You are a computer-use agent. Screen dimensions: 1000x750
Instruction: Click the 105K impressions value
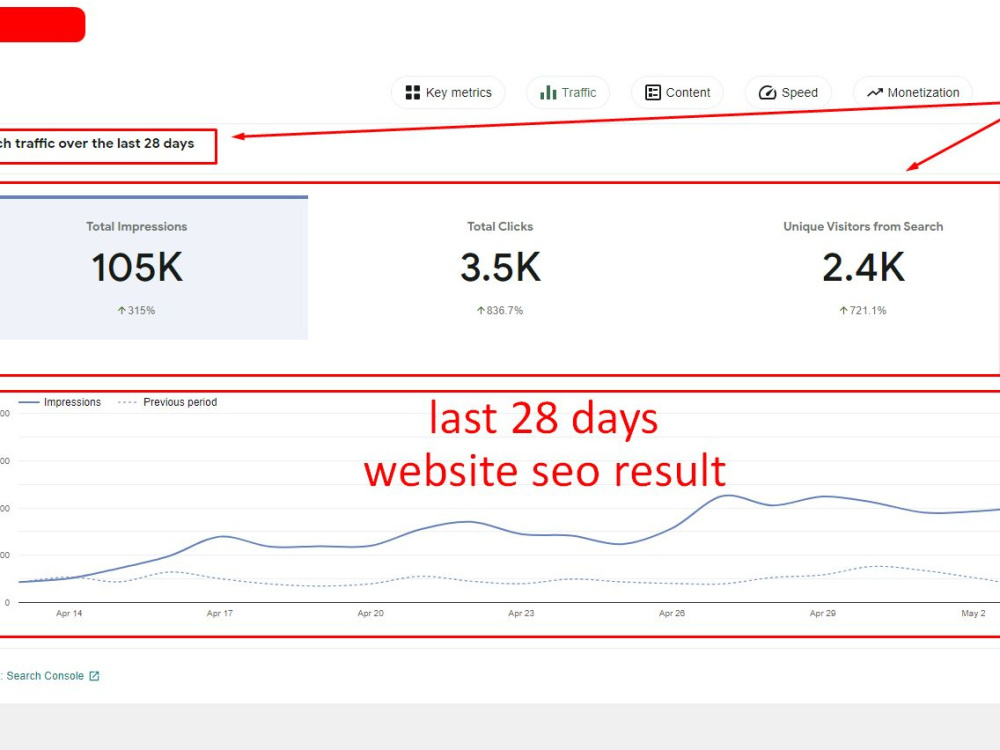coord(137,267)
